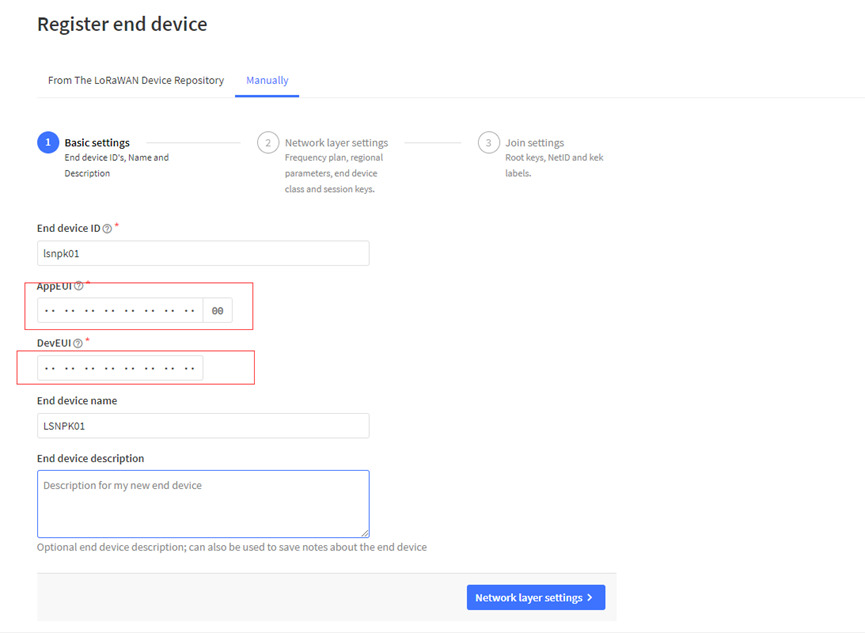The height and width of the screenshot is (633, 865).
Task: Click the Network layer settings button
Action: point(536,598)
